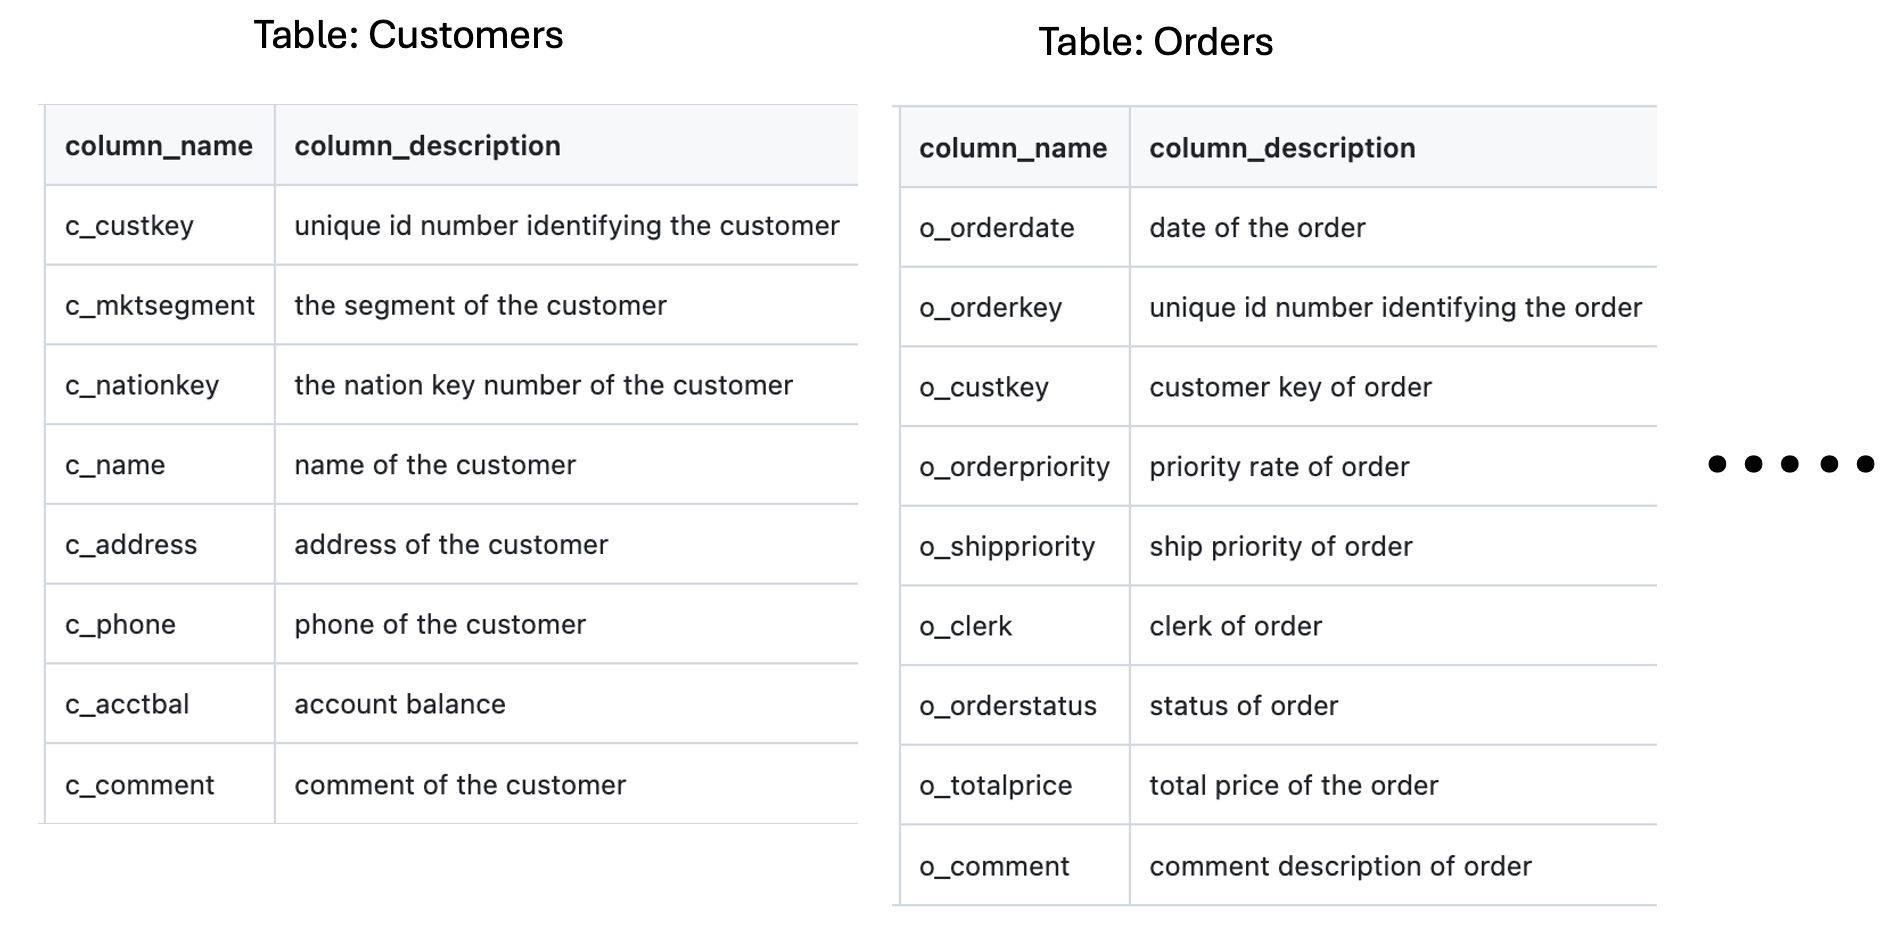Click the o_orderdate cell
Image resolution: width=1888 pixels, height=928 pixels.
(996, 228)
